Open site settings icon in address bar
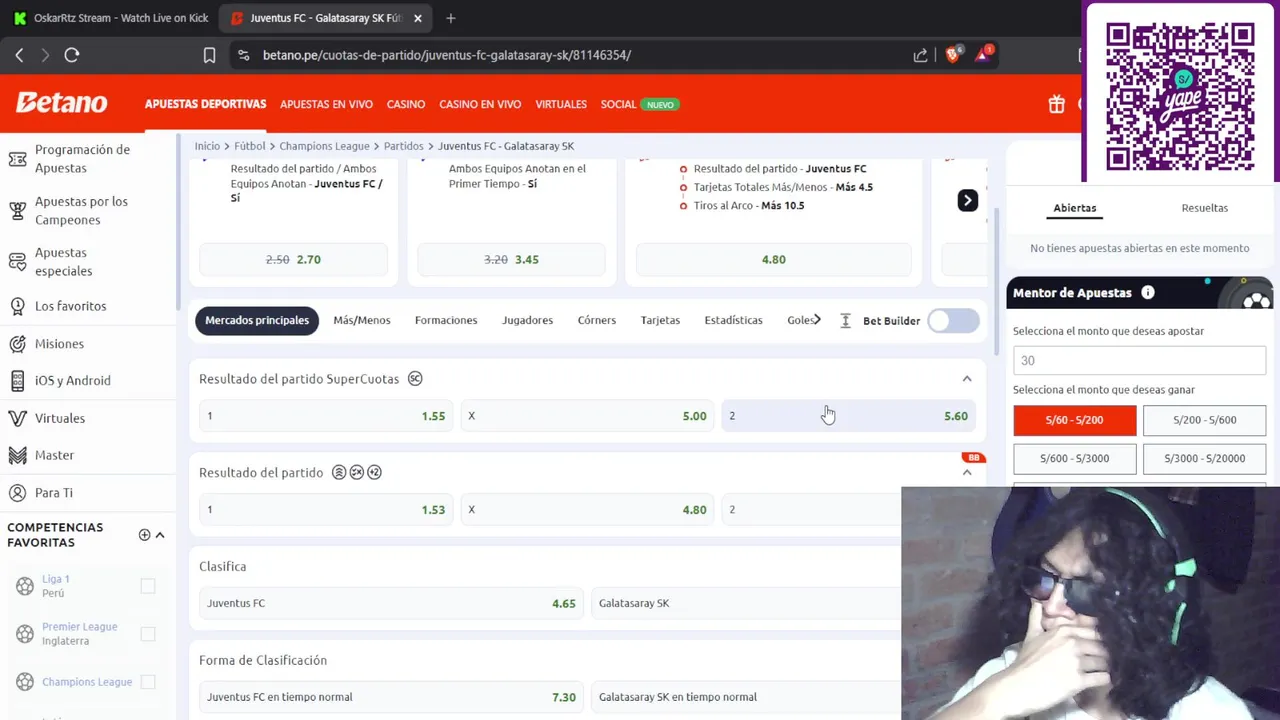The width and height of the screenshot is (1280, 720). coord(242,55)
